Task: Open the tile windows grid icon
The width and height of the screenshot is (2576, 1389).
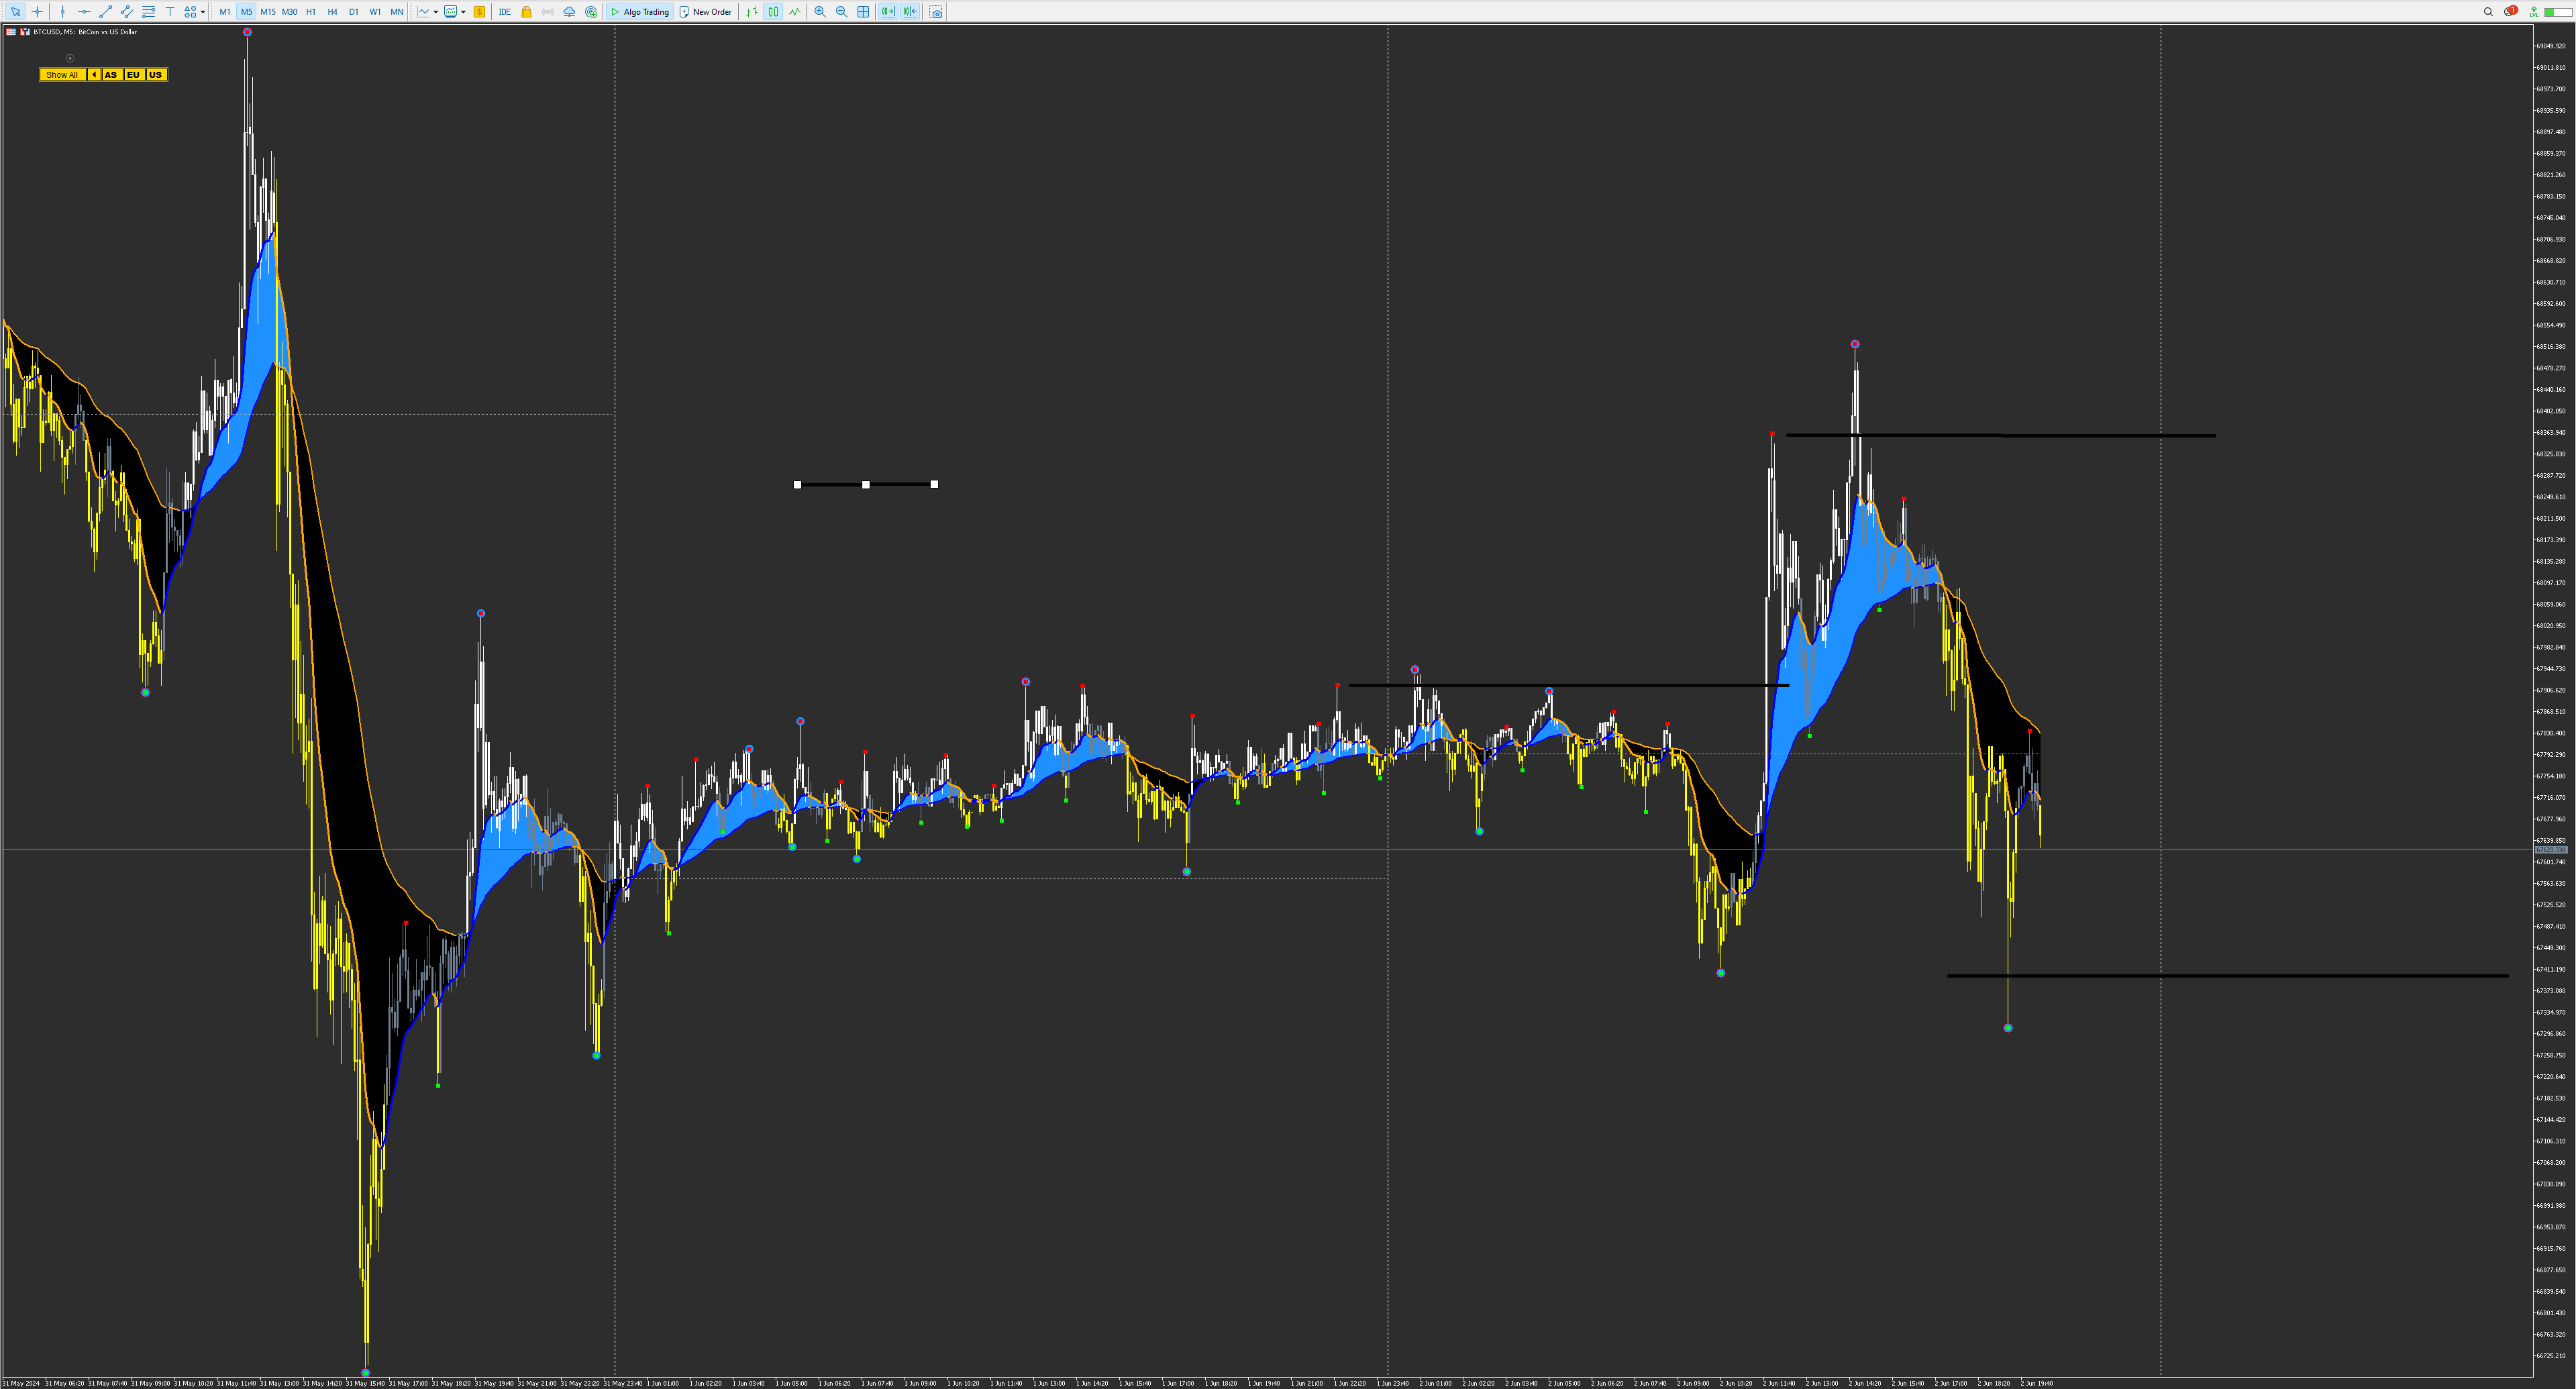Action: coord(863,12)
